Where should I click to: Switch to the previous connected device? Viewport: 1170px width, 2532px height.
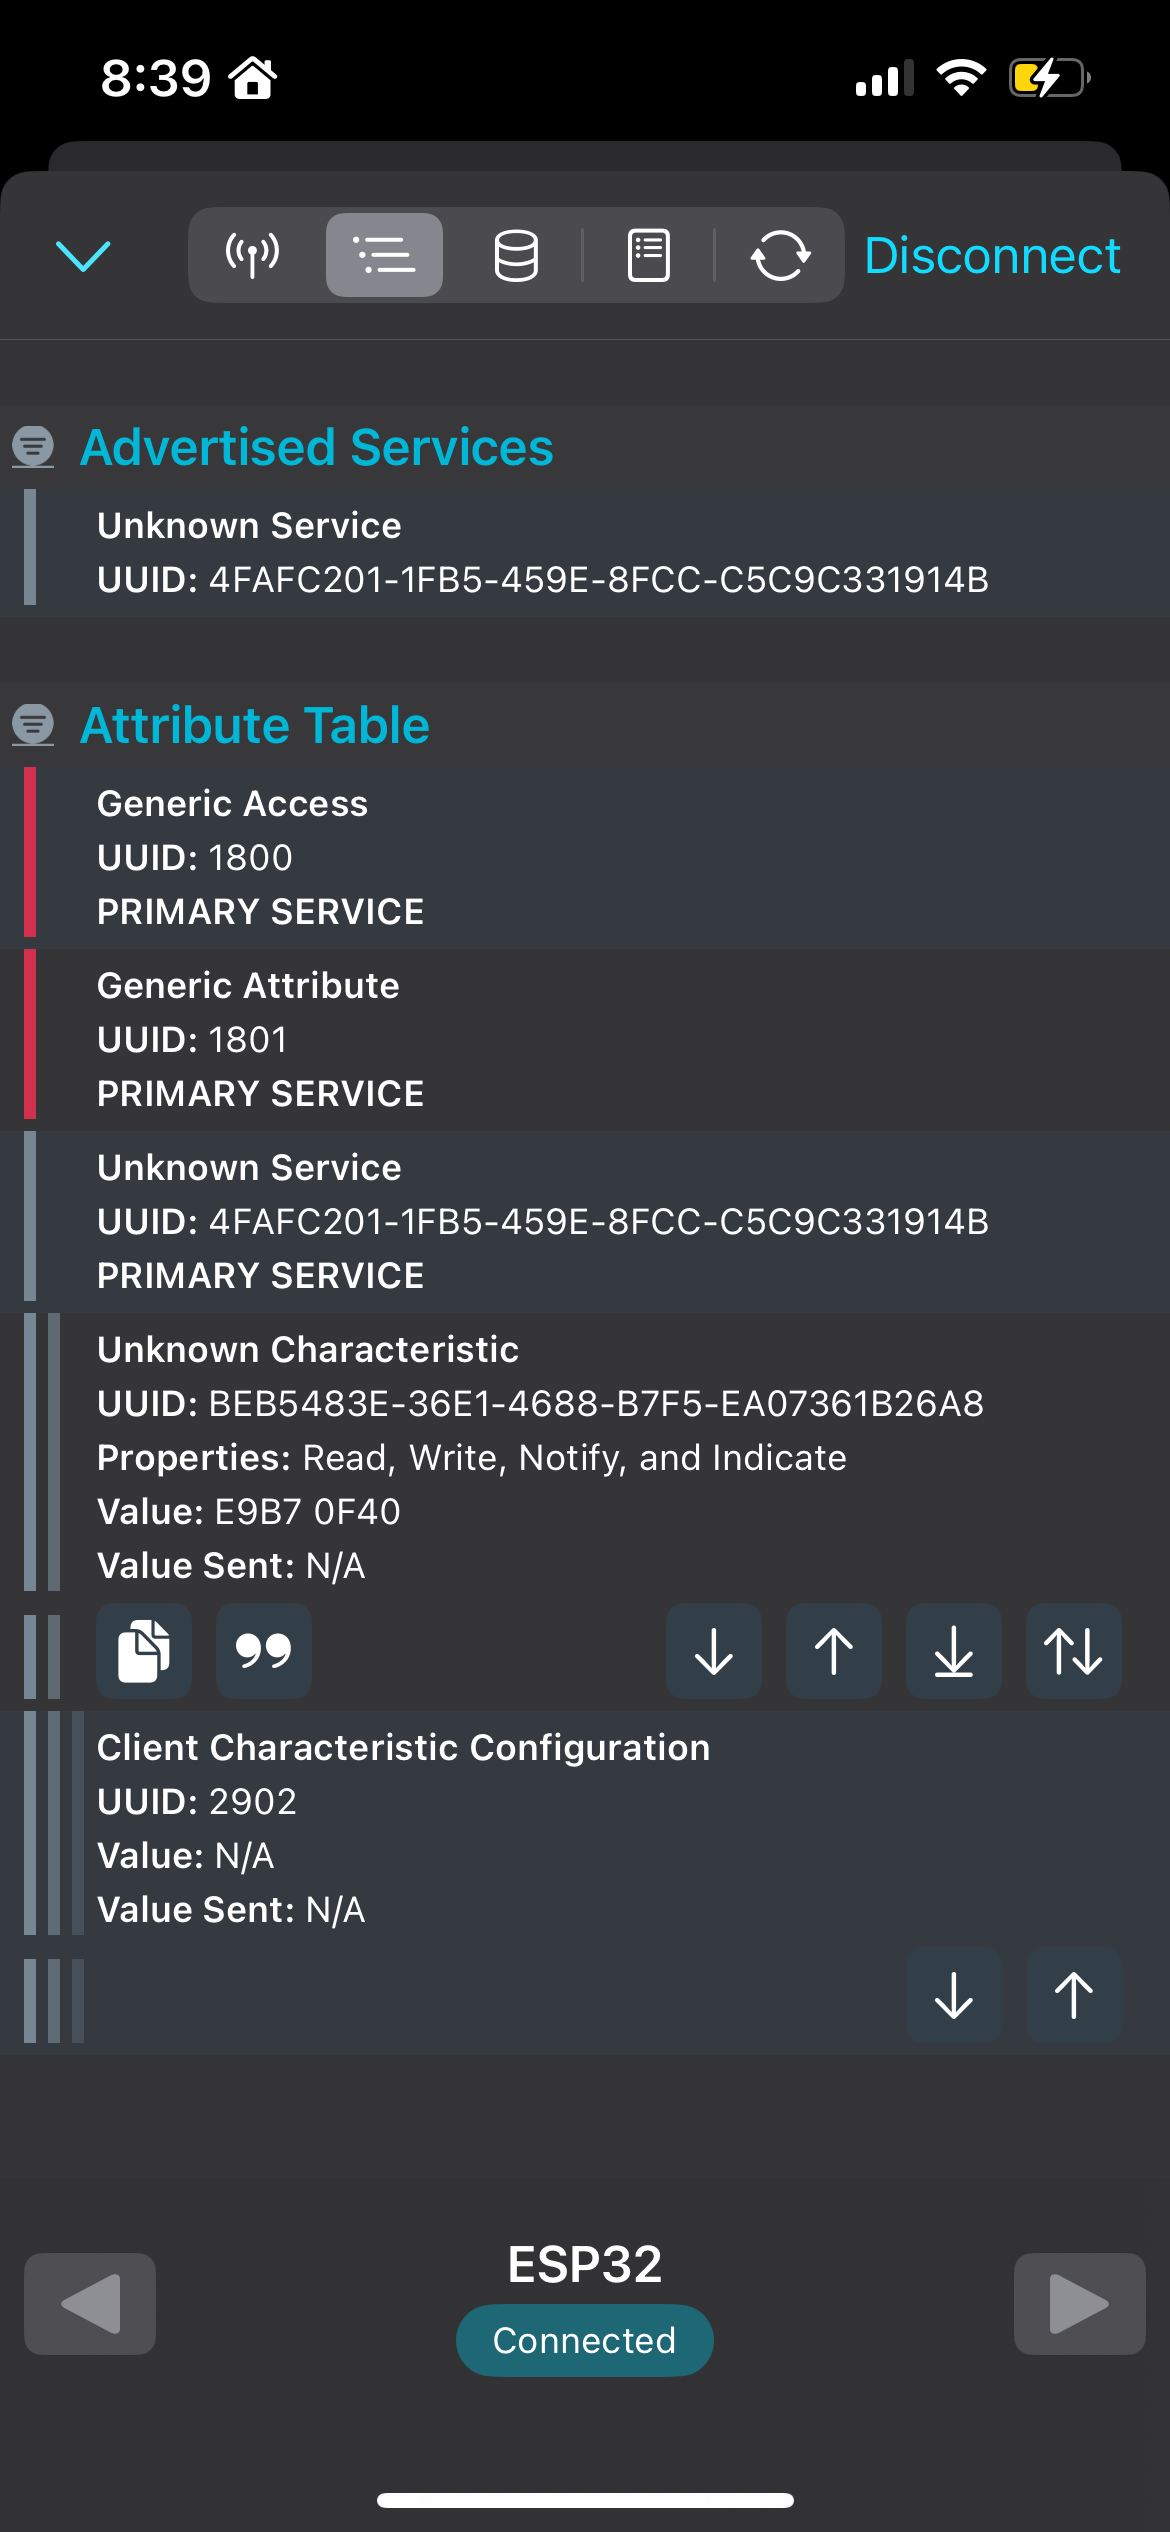(x=89, y=2303)
